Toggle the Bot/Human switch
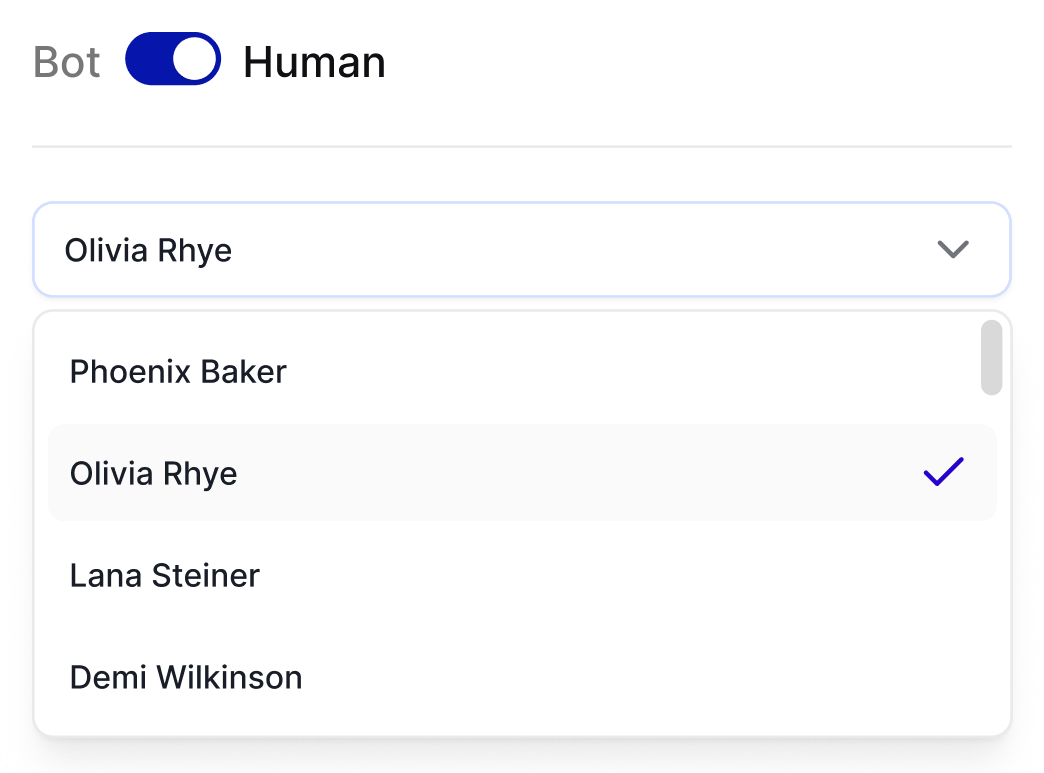 pyautogui.click(x=172, y=60)
